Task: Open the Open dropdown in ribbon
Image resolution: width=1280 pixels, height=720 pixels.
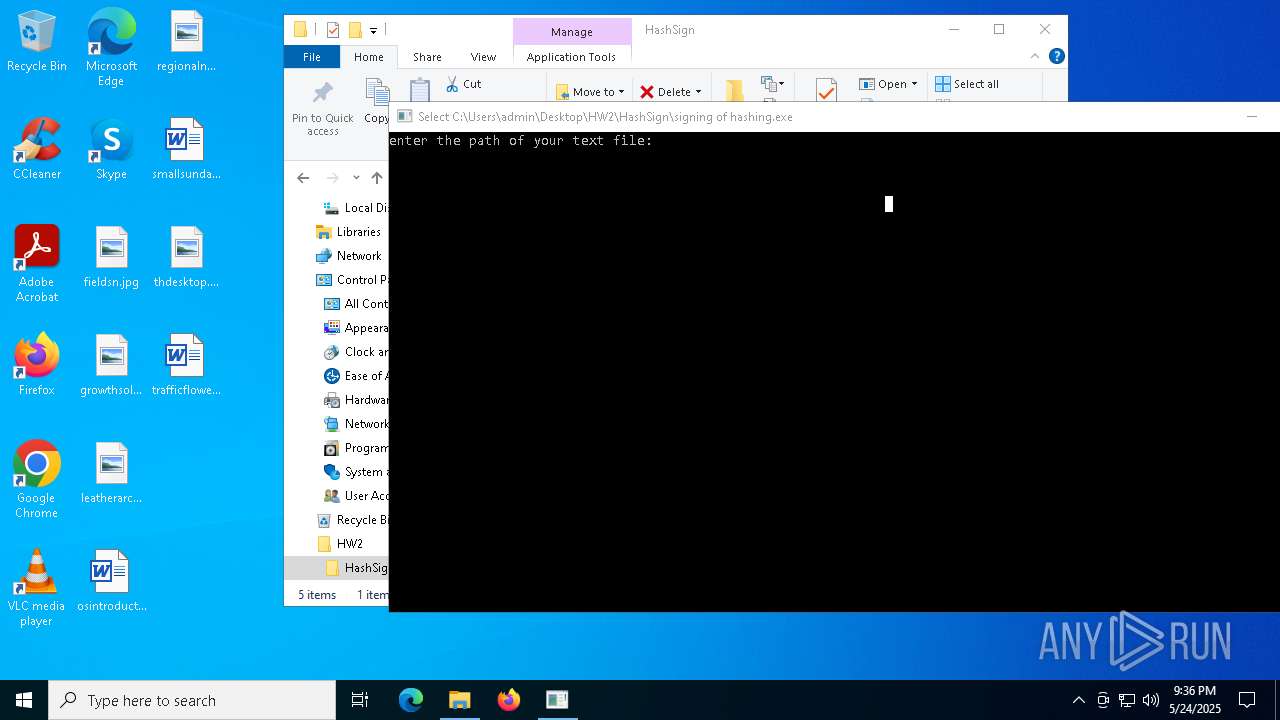Action: (888, 84)
